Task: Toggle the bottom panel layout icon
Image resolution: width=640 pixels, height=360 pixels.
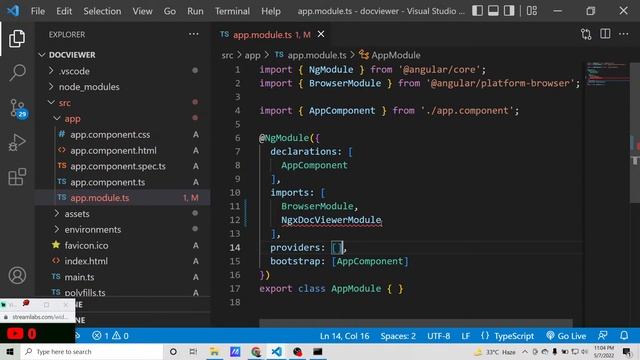Action: coord(493,11)
